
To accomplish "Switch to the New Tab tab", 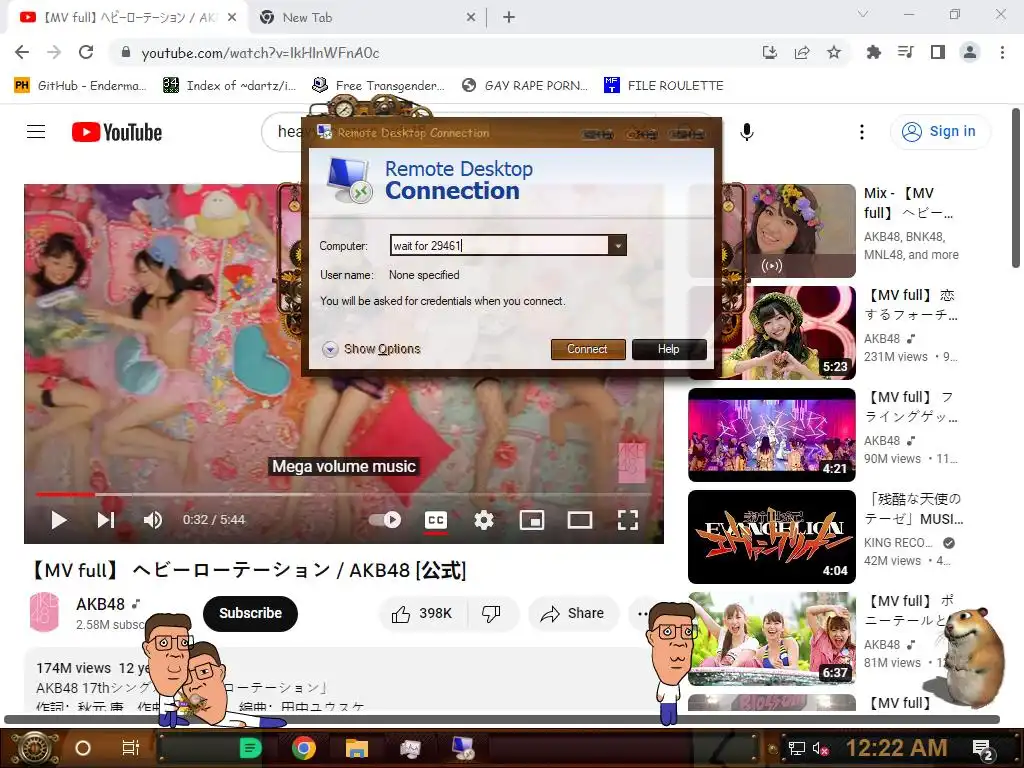I will pos(368,18).
